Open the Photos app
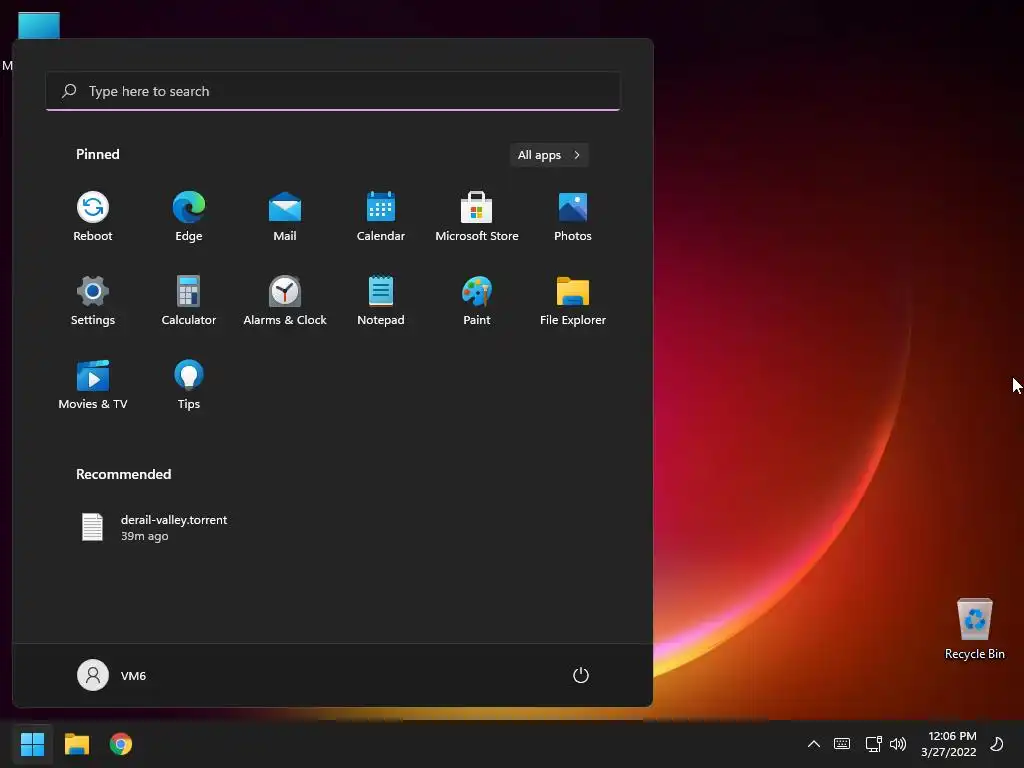The height and width of the screenshot is (768, 1024). [x=573, y=217]
